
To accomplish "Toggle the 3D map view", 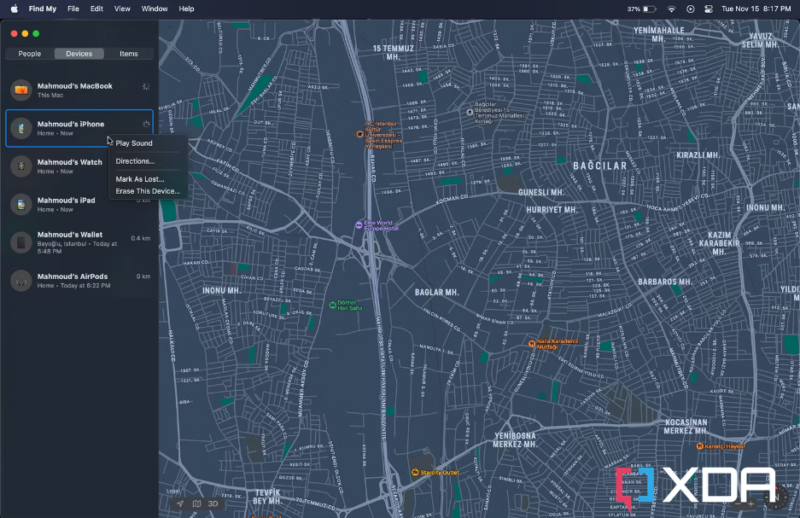I will pos(214,504).
